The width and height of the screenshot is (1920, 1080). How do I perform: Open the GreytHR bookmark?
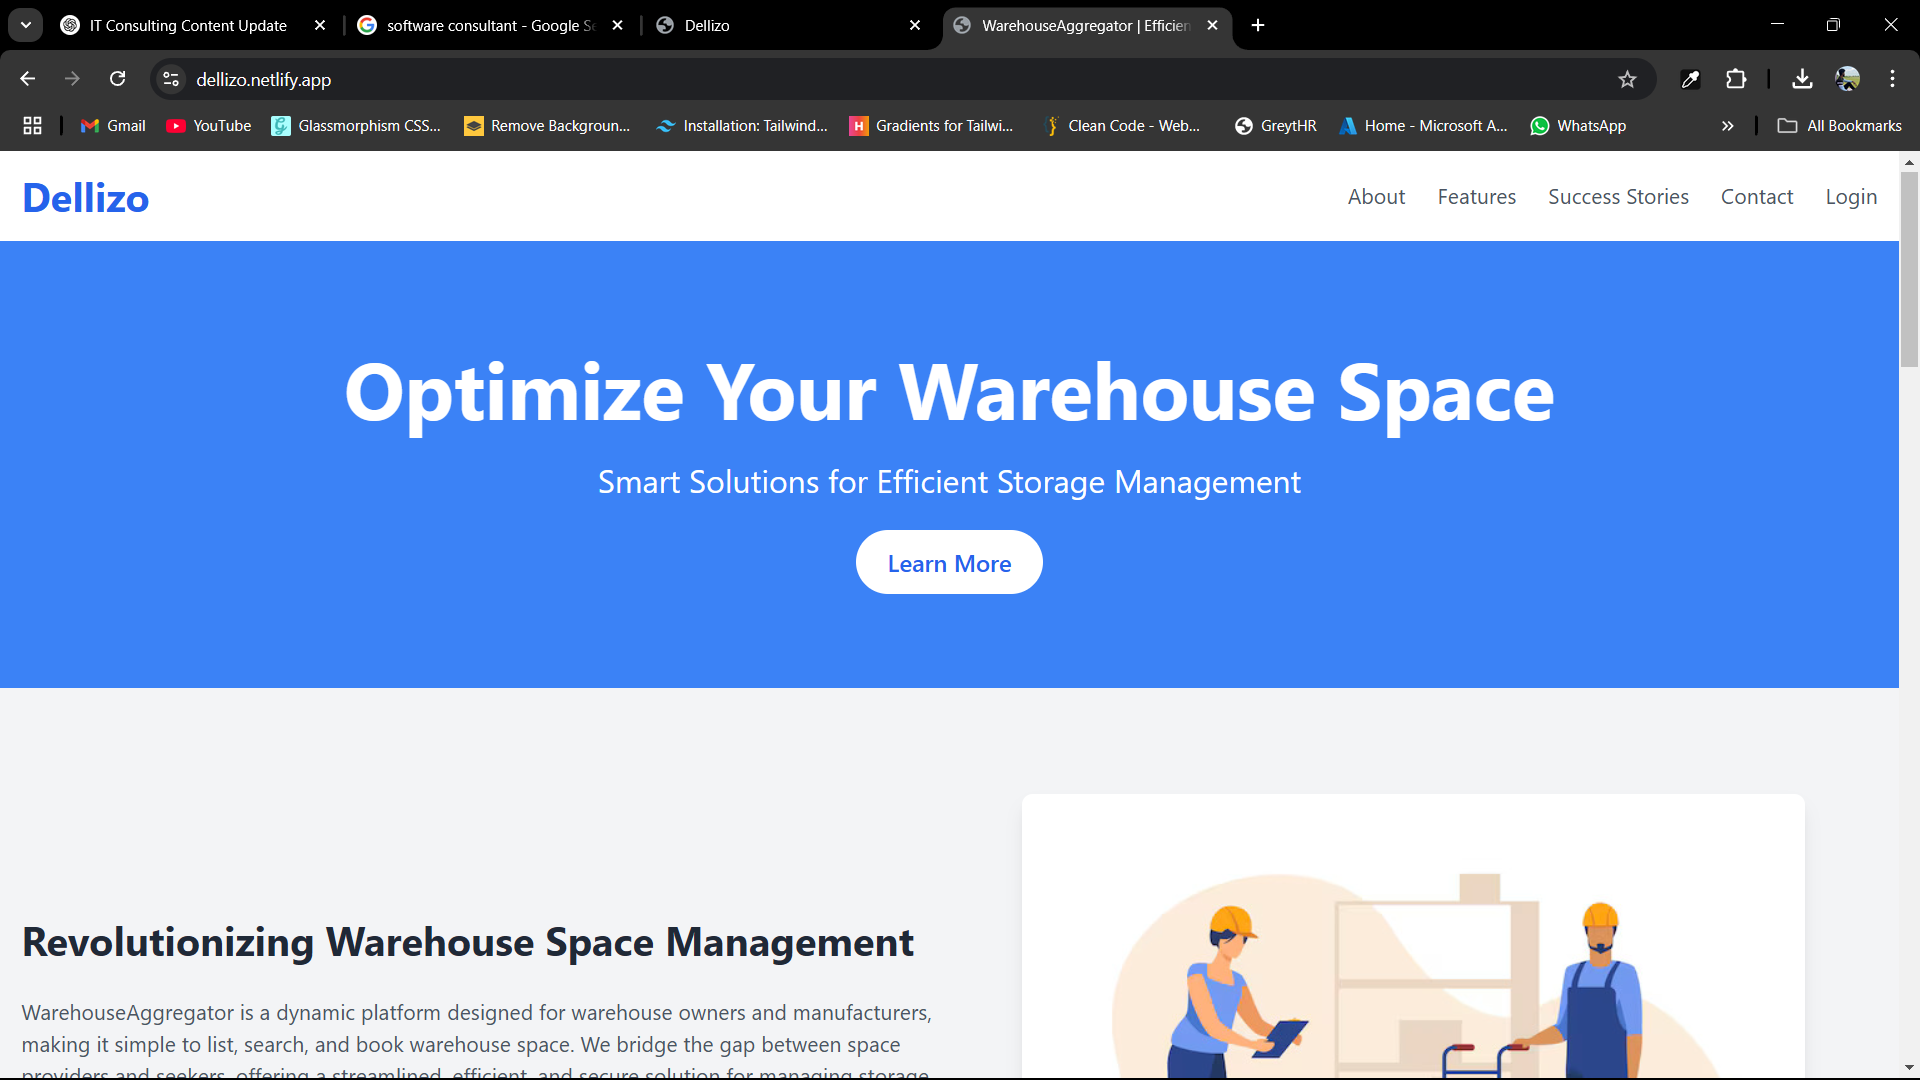(1275, 125)
